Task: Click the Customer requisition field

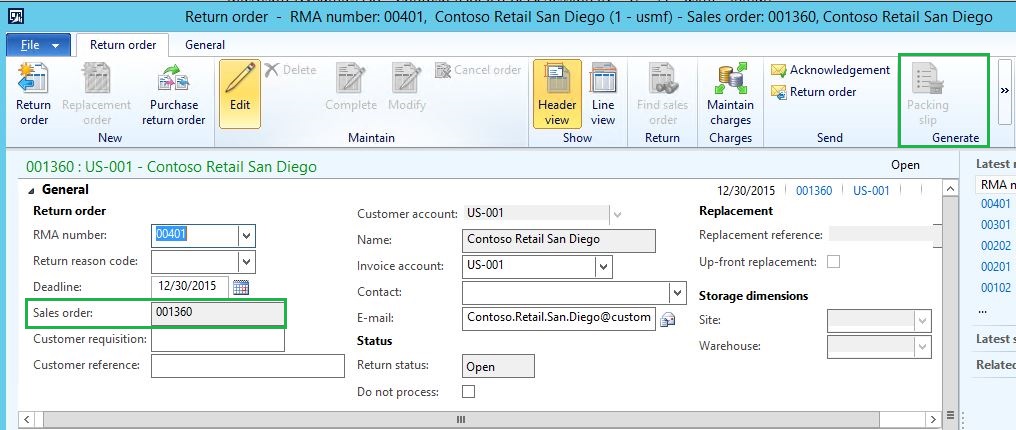Action: coord(218,339)
